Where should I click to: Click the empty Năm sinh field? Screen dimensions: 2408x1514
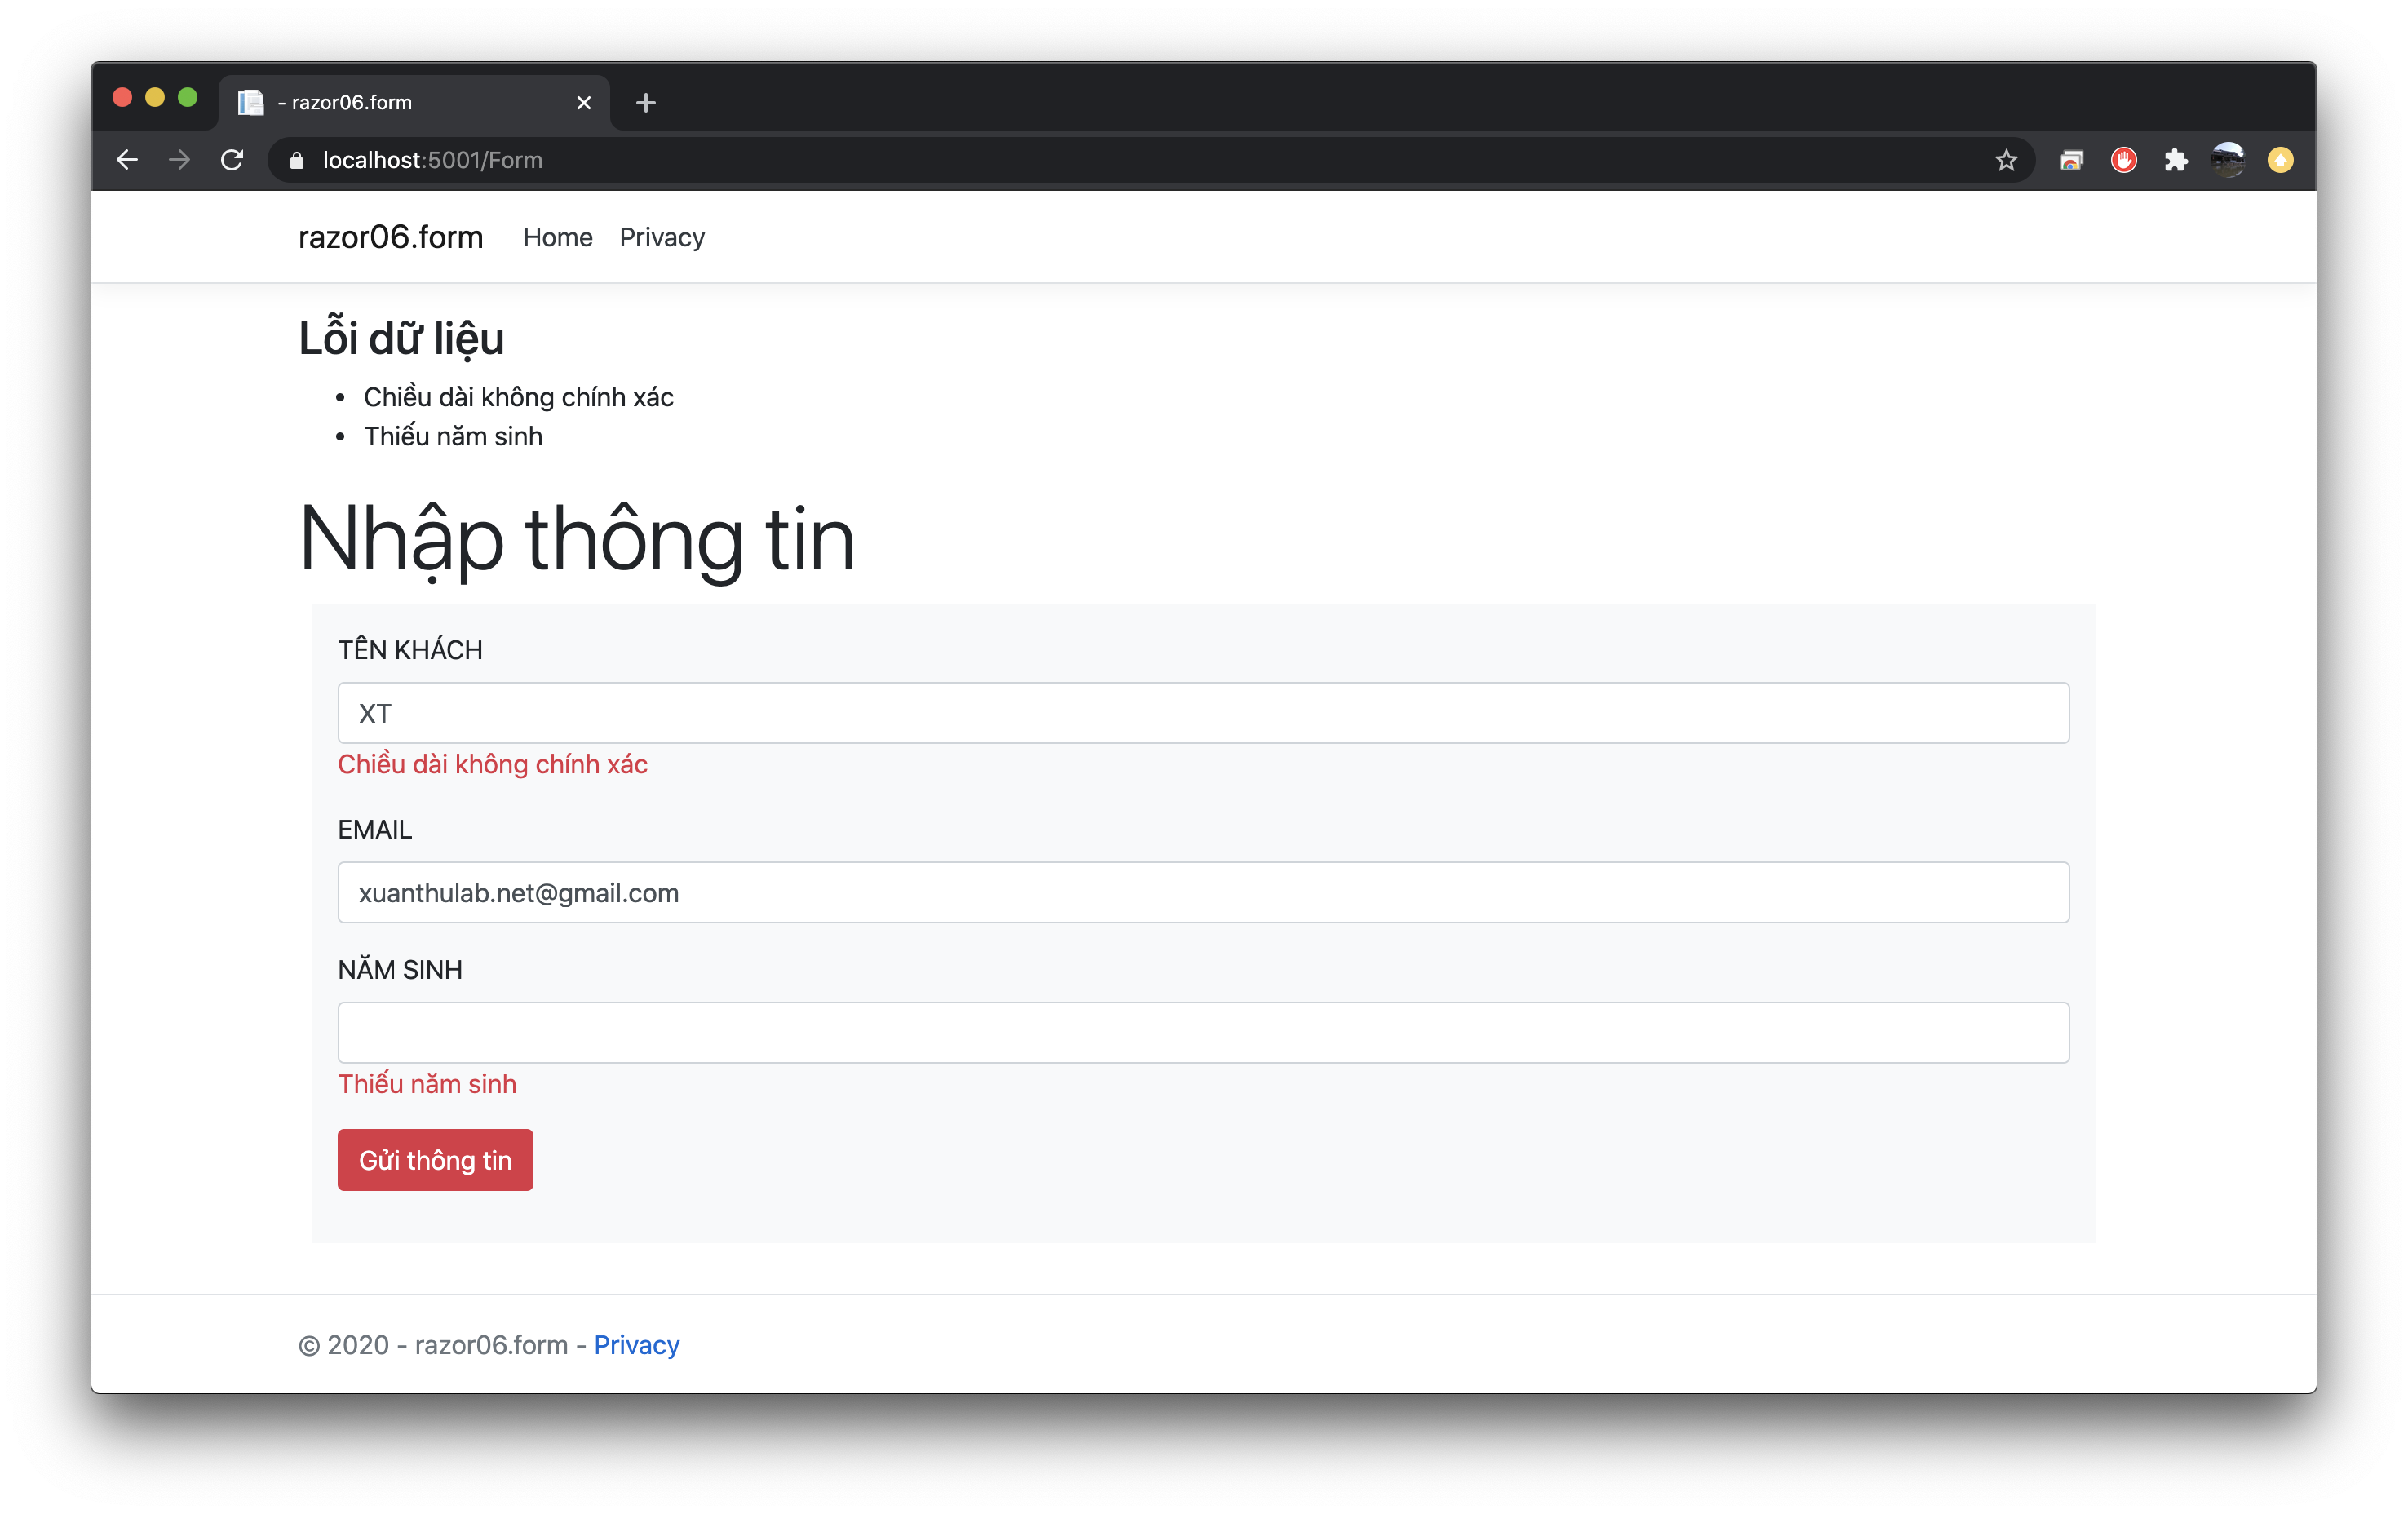[x=1203, y=1032]
